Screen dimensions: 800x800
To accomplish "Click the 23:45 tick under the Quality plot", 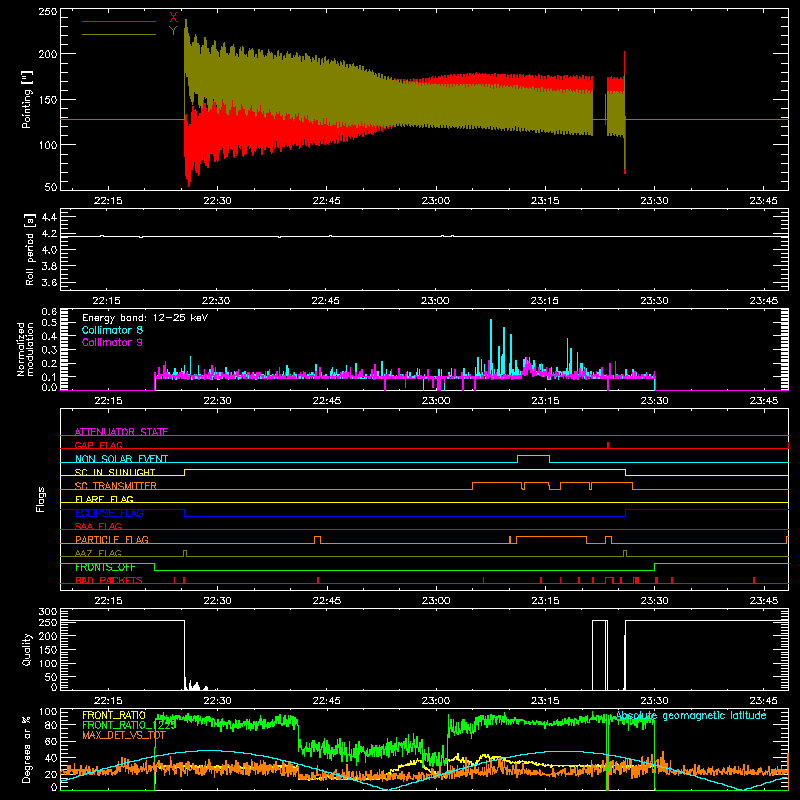I will tap(764, 701).
